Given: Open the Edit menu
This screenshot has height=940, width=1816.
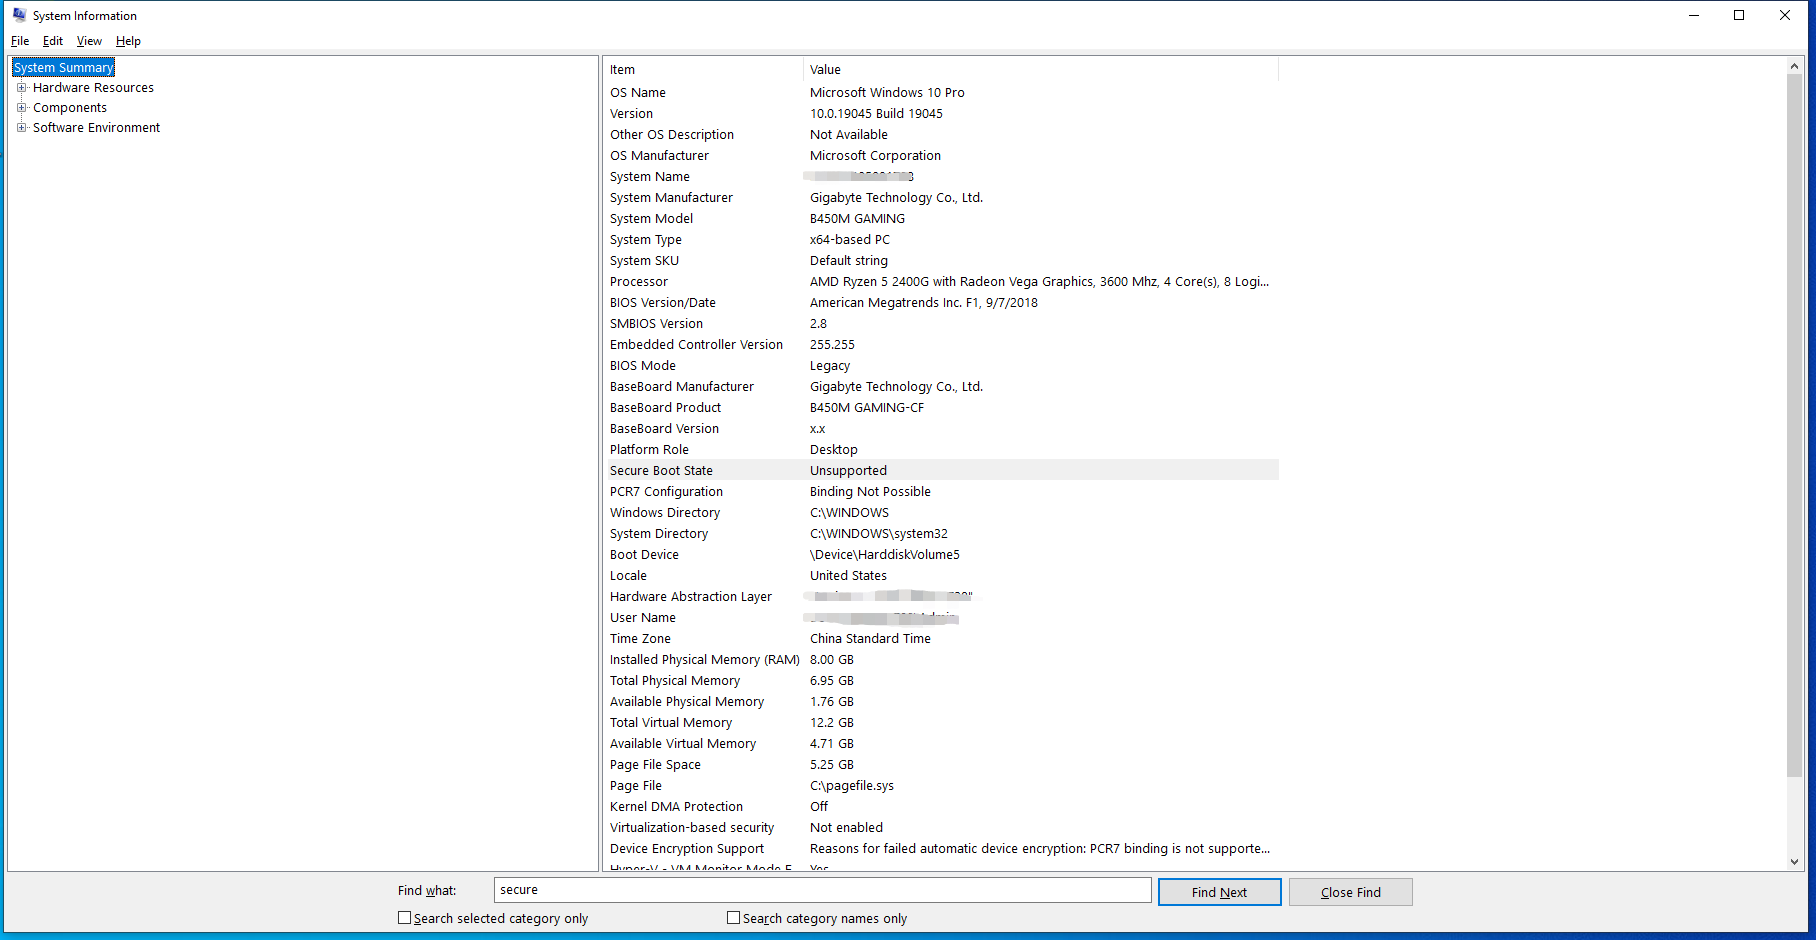Looking at the screenshot, I should click(x=52, y=41).
